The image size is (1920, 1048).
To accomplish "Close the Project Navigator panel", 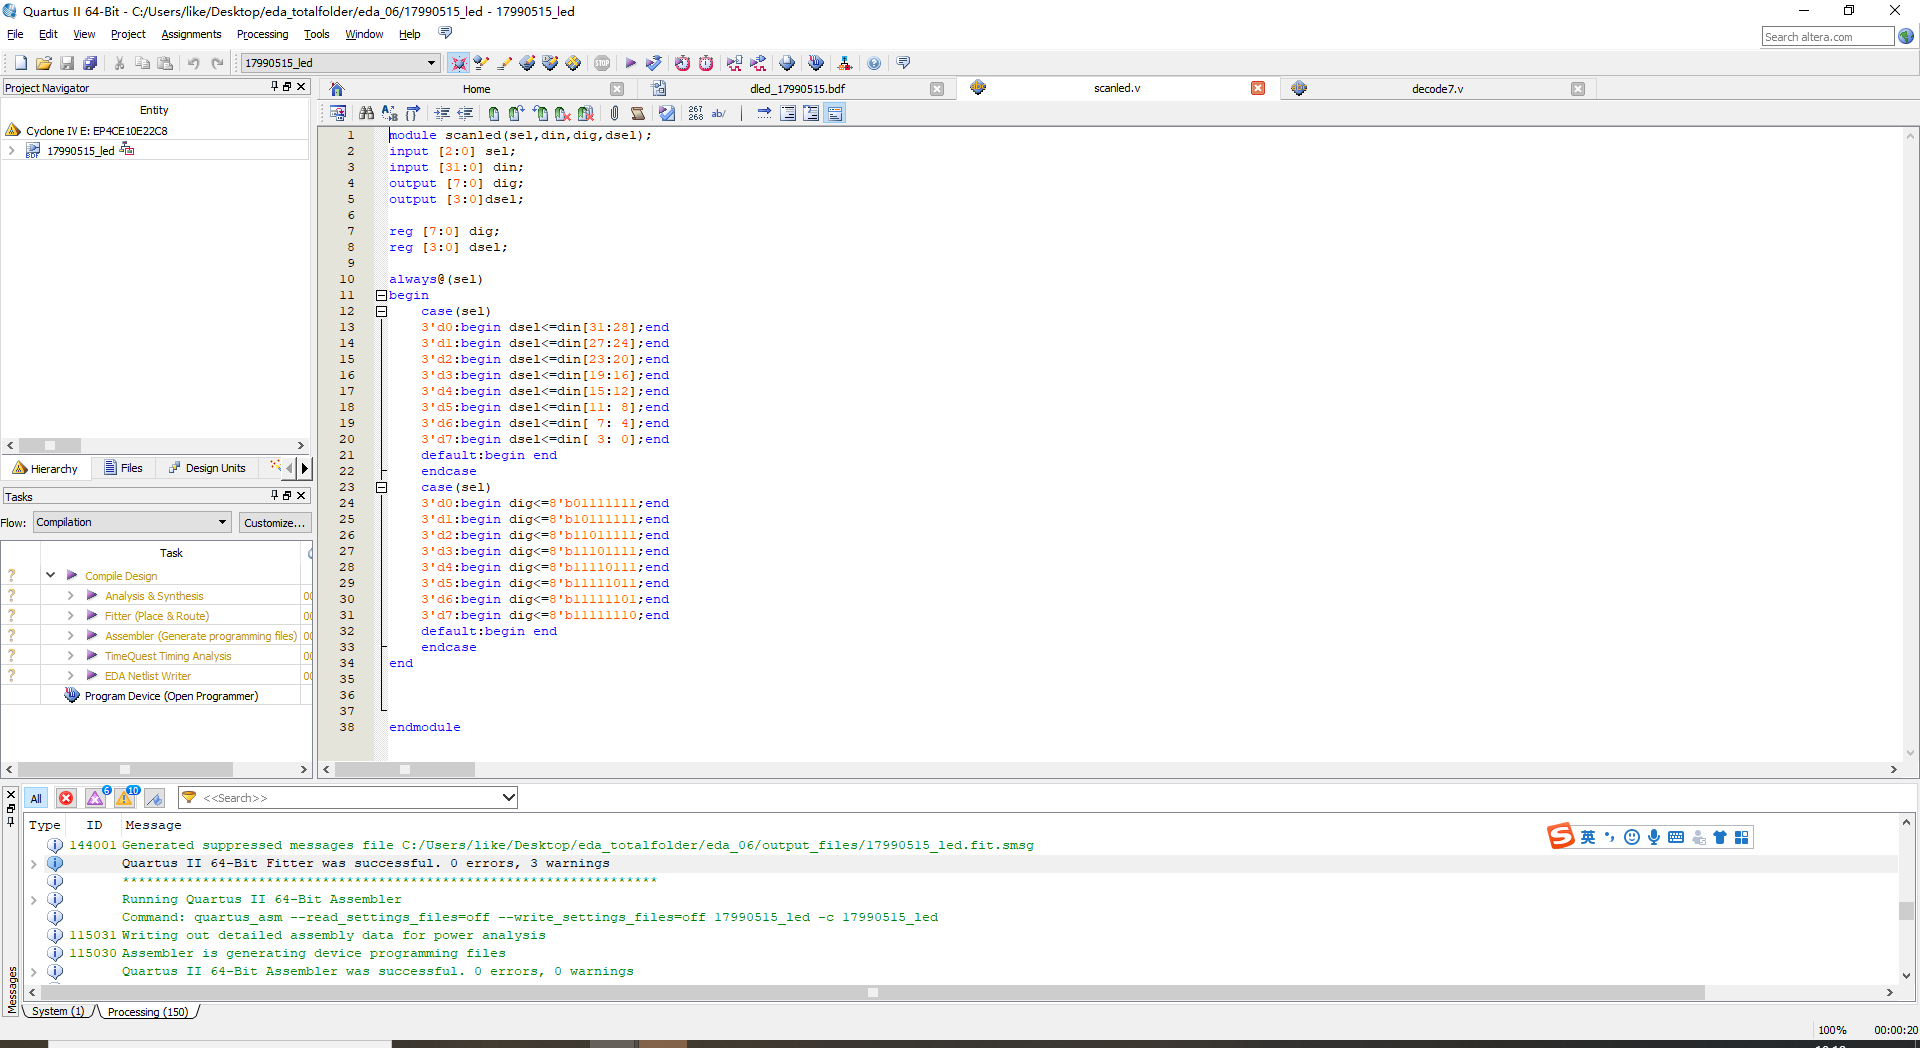I will click(301, 87).
